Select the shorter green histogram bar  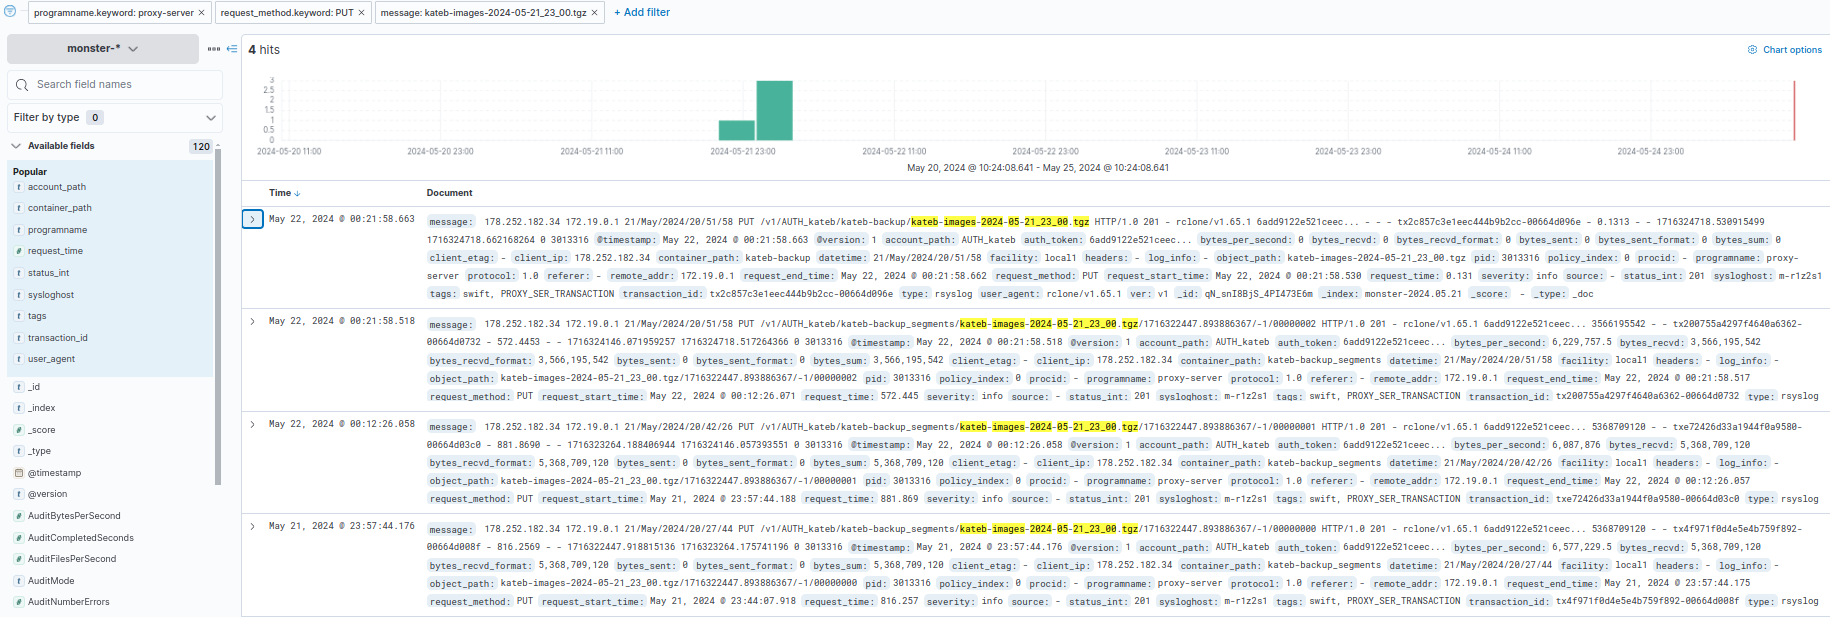click(x=737, y=130)
